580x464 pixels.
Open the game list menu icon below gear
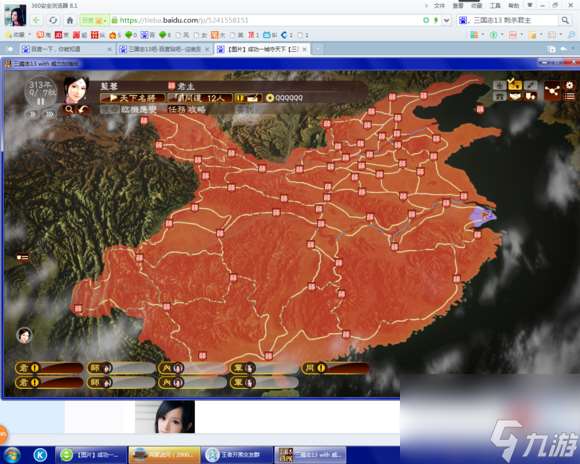(x=569, y=96)
